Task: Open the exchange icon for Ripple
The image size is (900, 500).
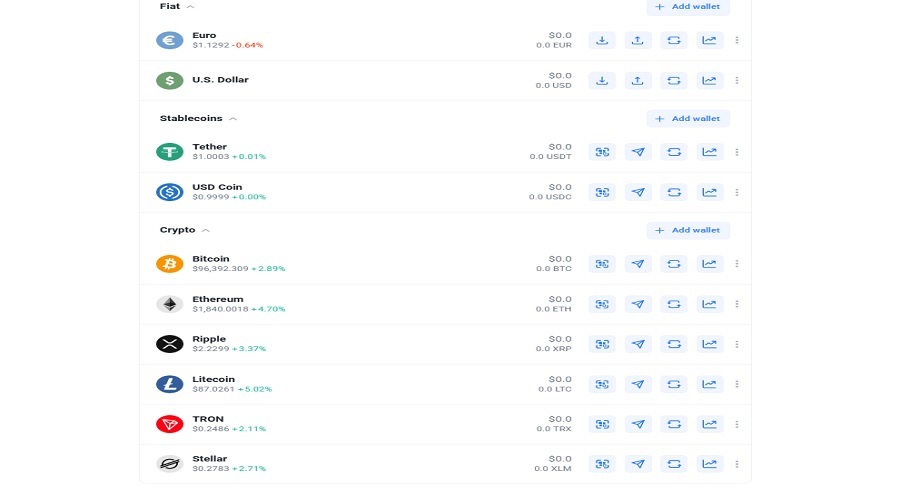Action: click(x=673, y=344)
